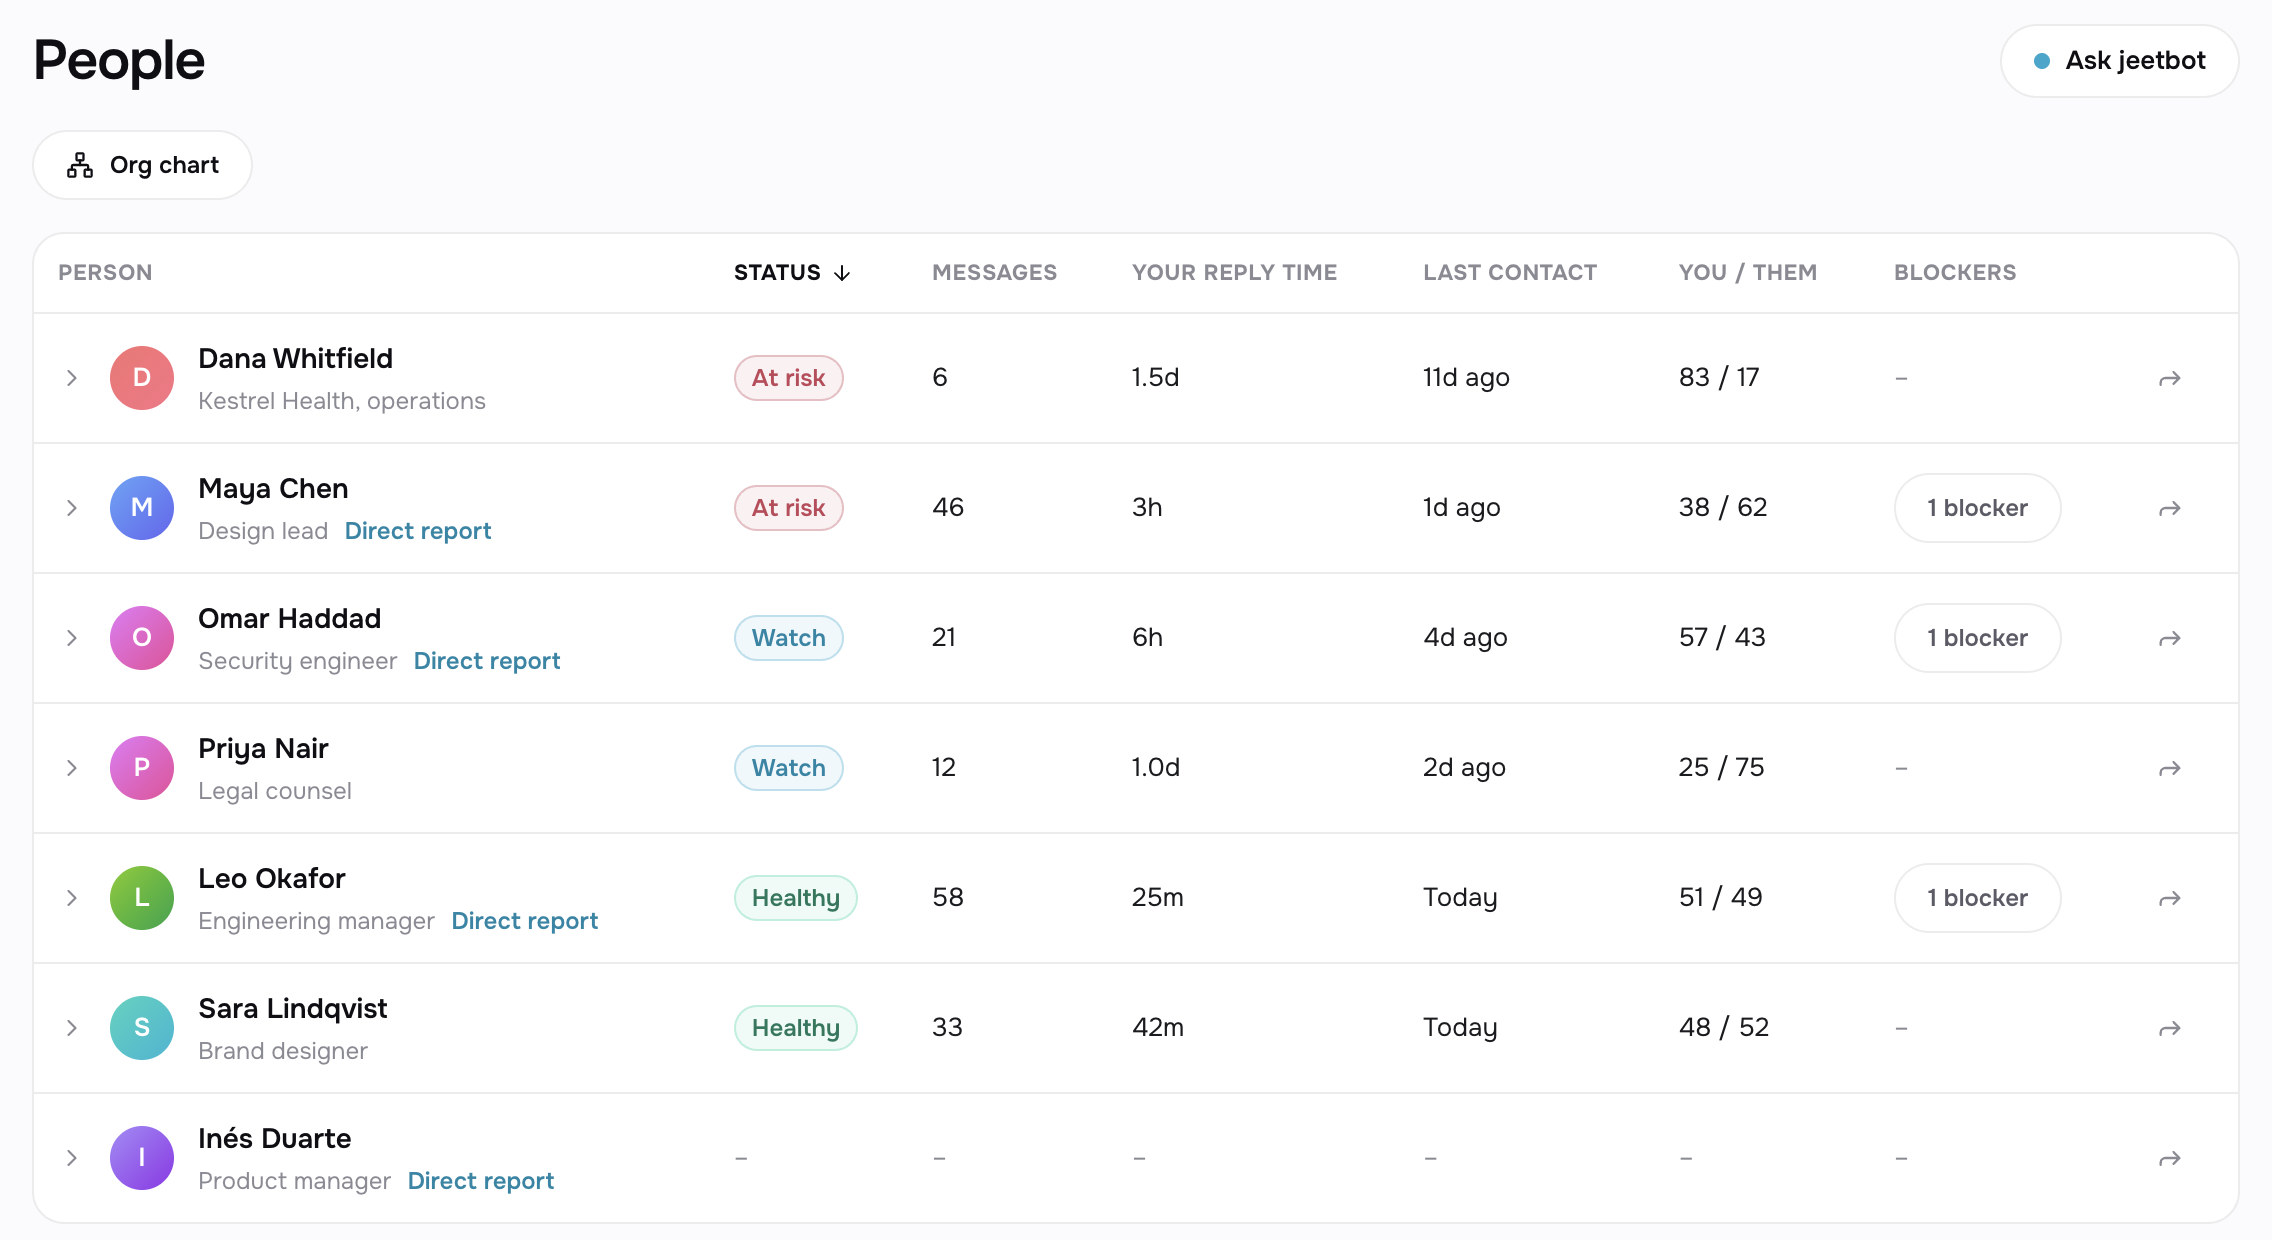Expand Maya Chen's row chevron
Viewport: 2272px width, 1240px height.
72,508
